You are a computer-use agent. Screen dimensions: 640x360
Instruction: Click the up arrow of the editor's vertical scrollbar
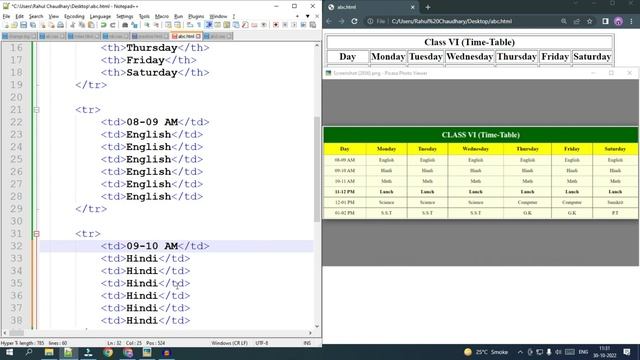click(x=317, y=46)
